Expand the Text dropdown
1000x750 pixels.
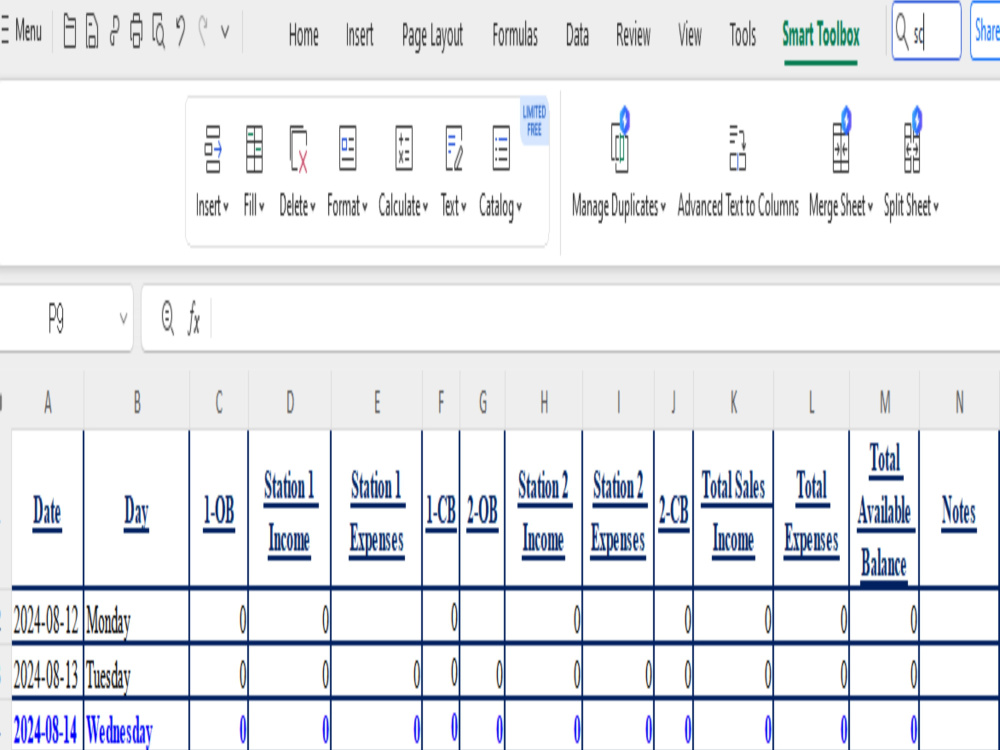[453, 206]
